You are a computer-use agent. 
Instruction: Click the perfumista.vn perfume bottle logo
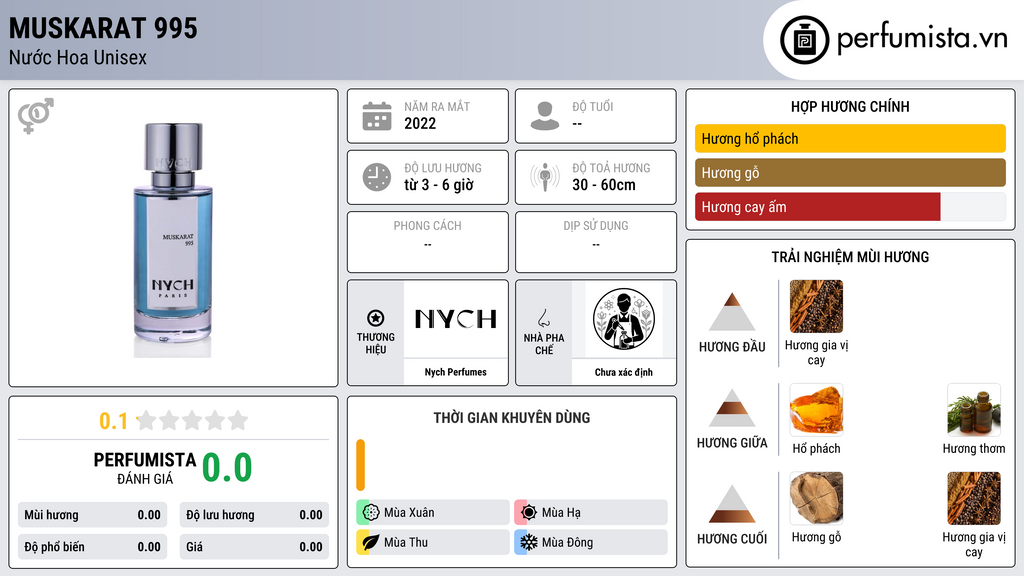click(804, 40)
